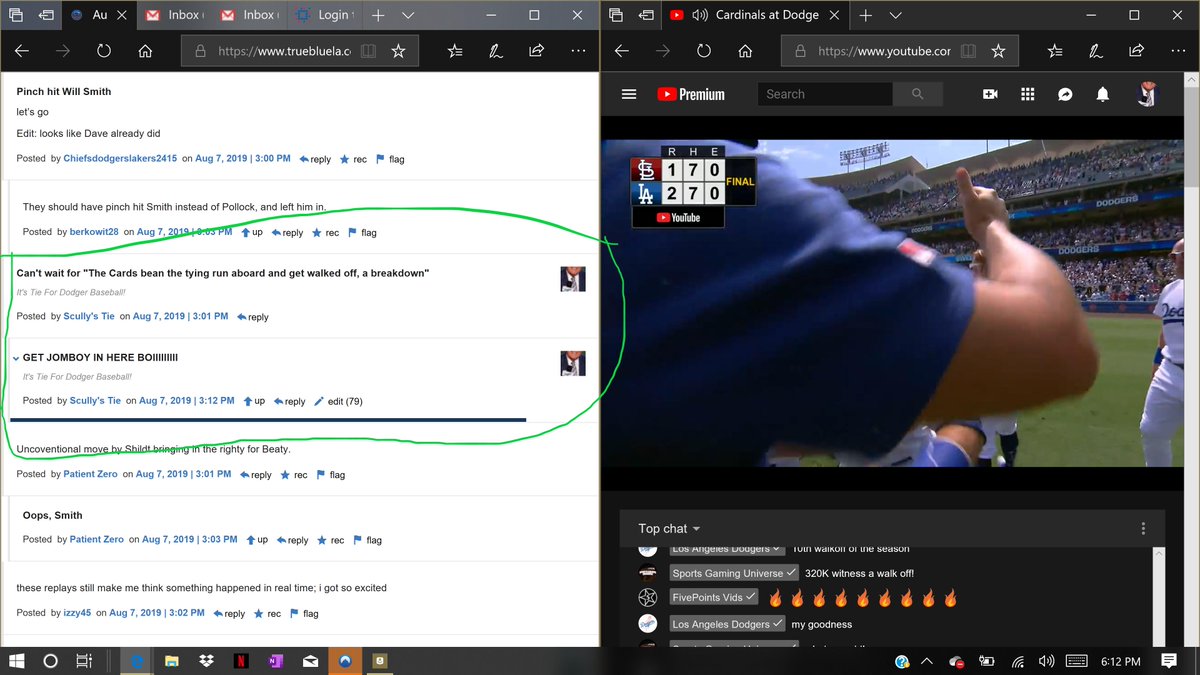Viewport: 1200px width, 675px height.
Task: Click the Cardinals at Dodgers video player
Action: click(x=891, y=303)
